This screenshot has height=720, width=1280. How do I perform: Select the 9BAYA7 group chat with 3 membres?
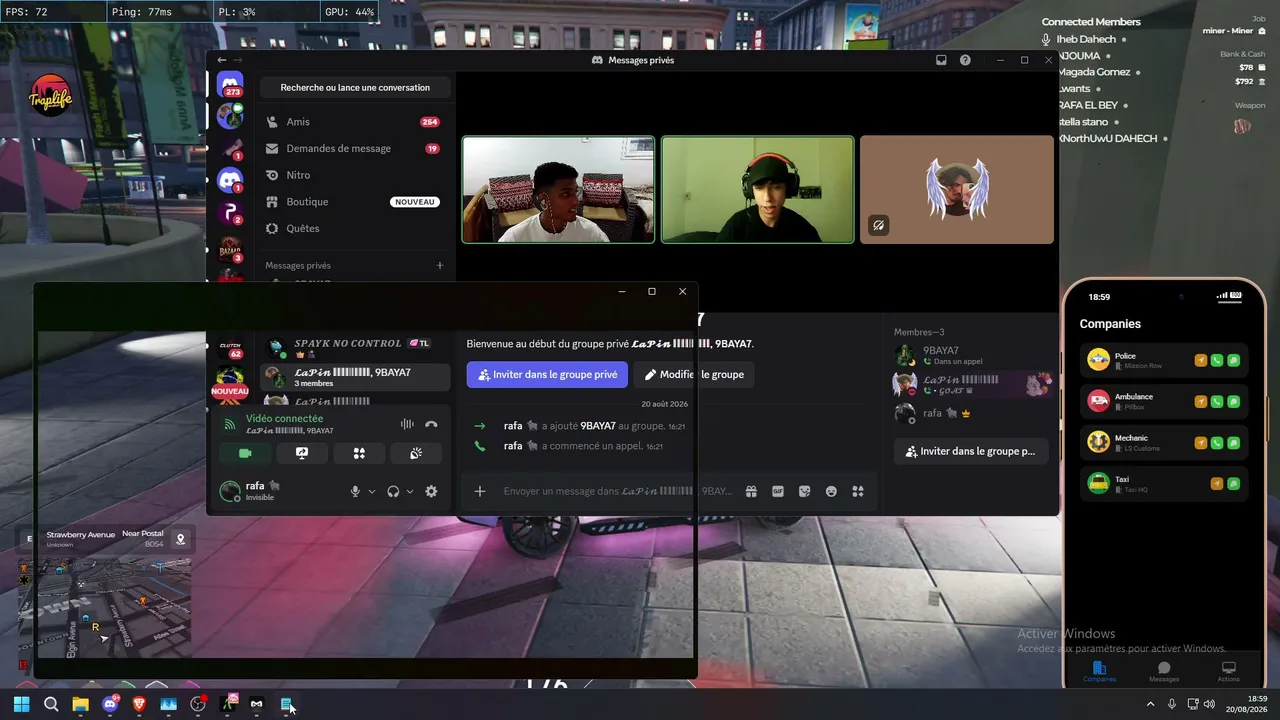[355, 377]
